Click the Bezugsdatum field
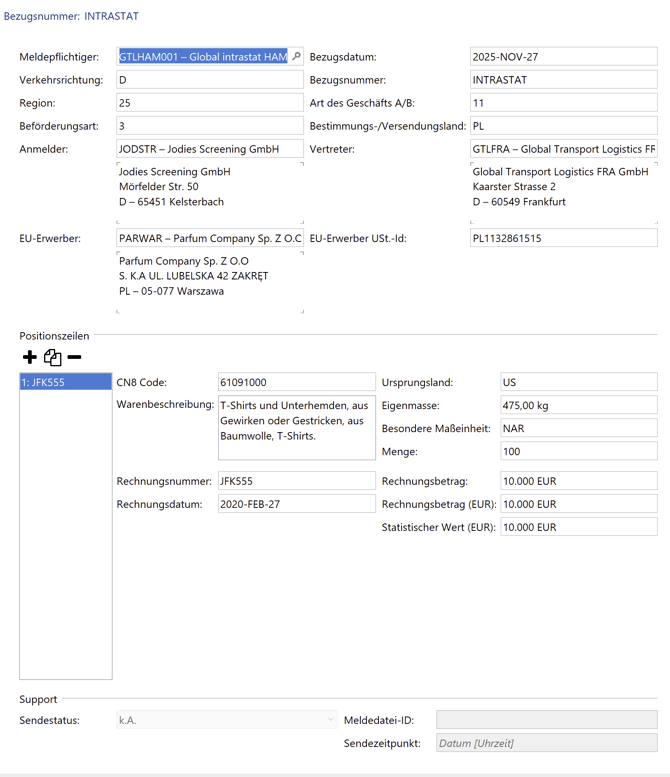This screenshot has height=777, width=670. tap(563, 57)
